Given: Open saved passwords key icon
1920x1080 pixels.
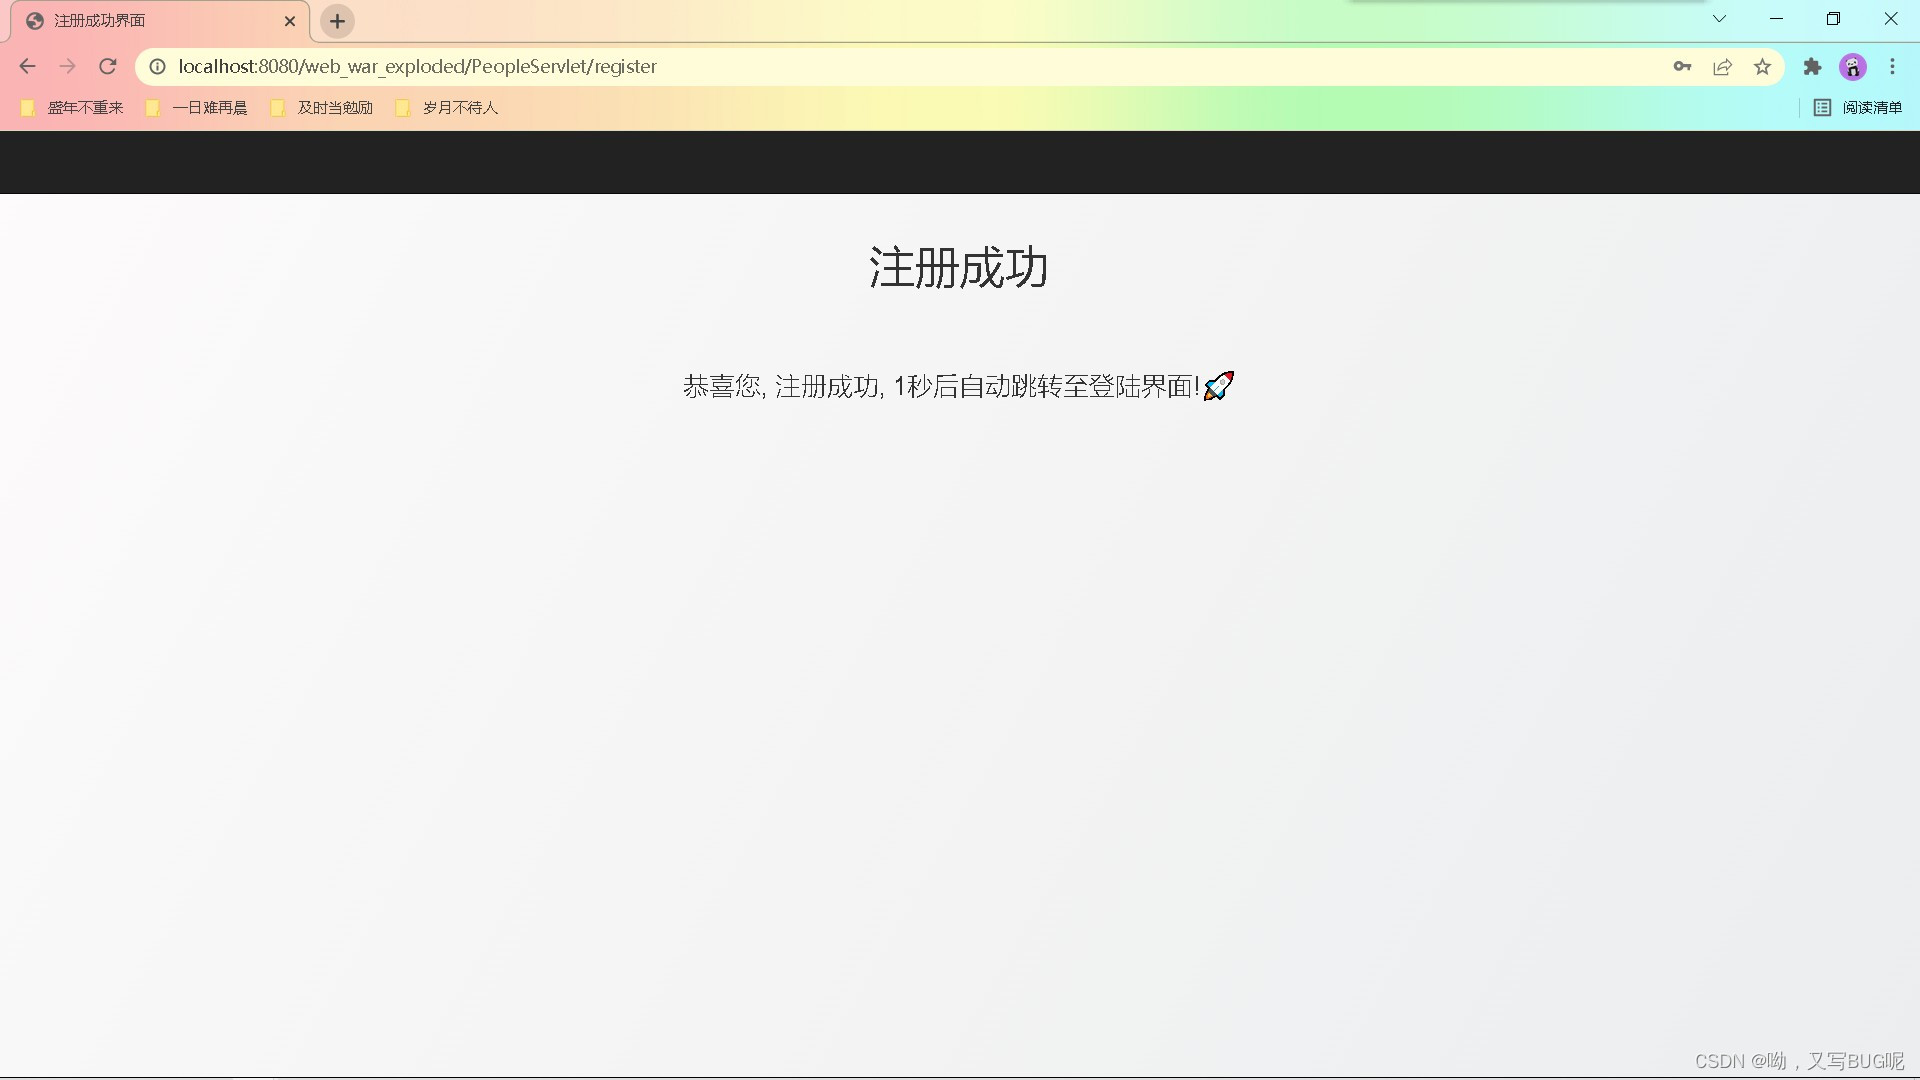Looking at the screenshot, I should click(x=1682, y=67).
